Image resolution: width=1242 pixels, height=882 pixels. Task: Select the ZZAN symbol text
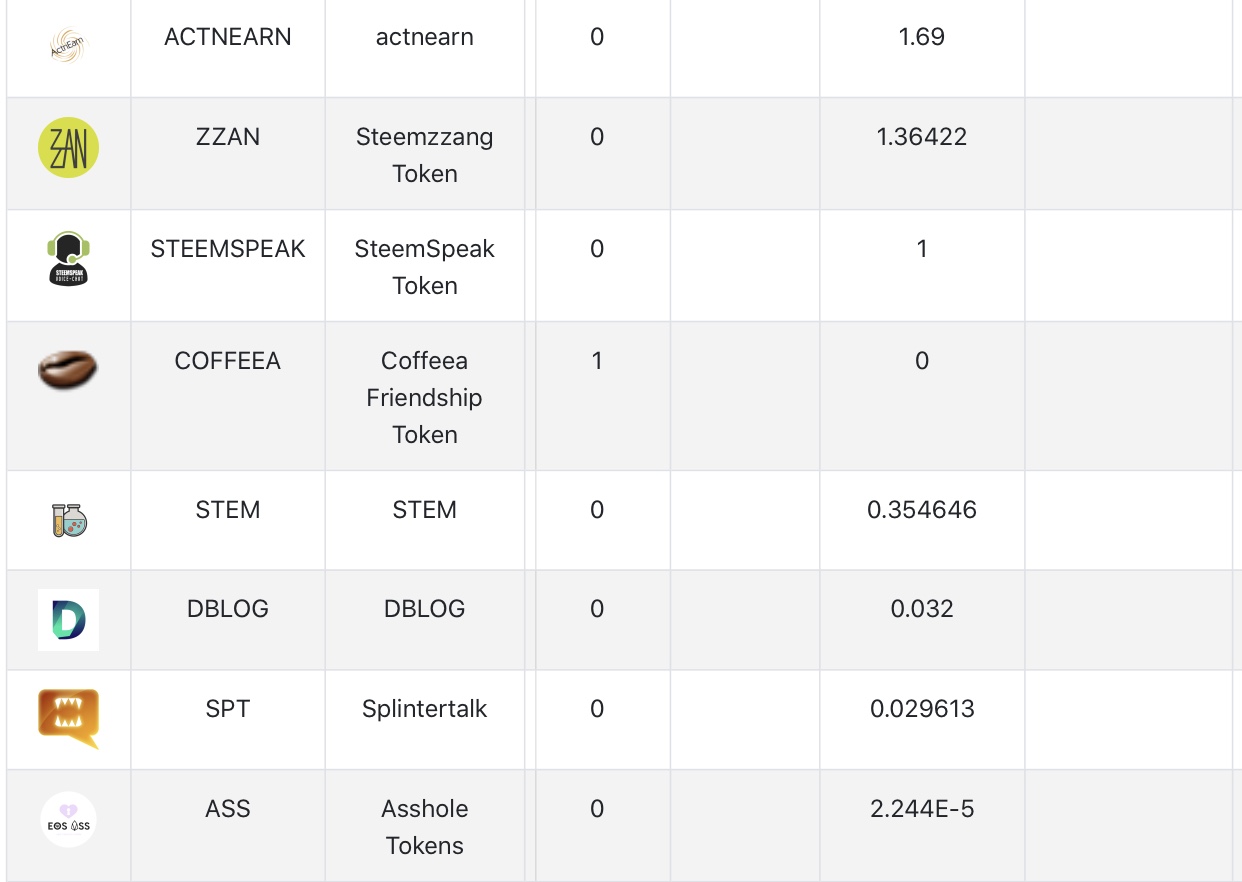coord(228,137)
